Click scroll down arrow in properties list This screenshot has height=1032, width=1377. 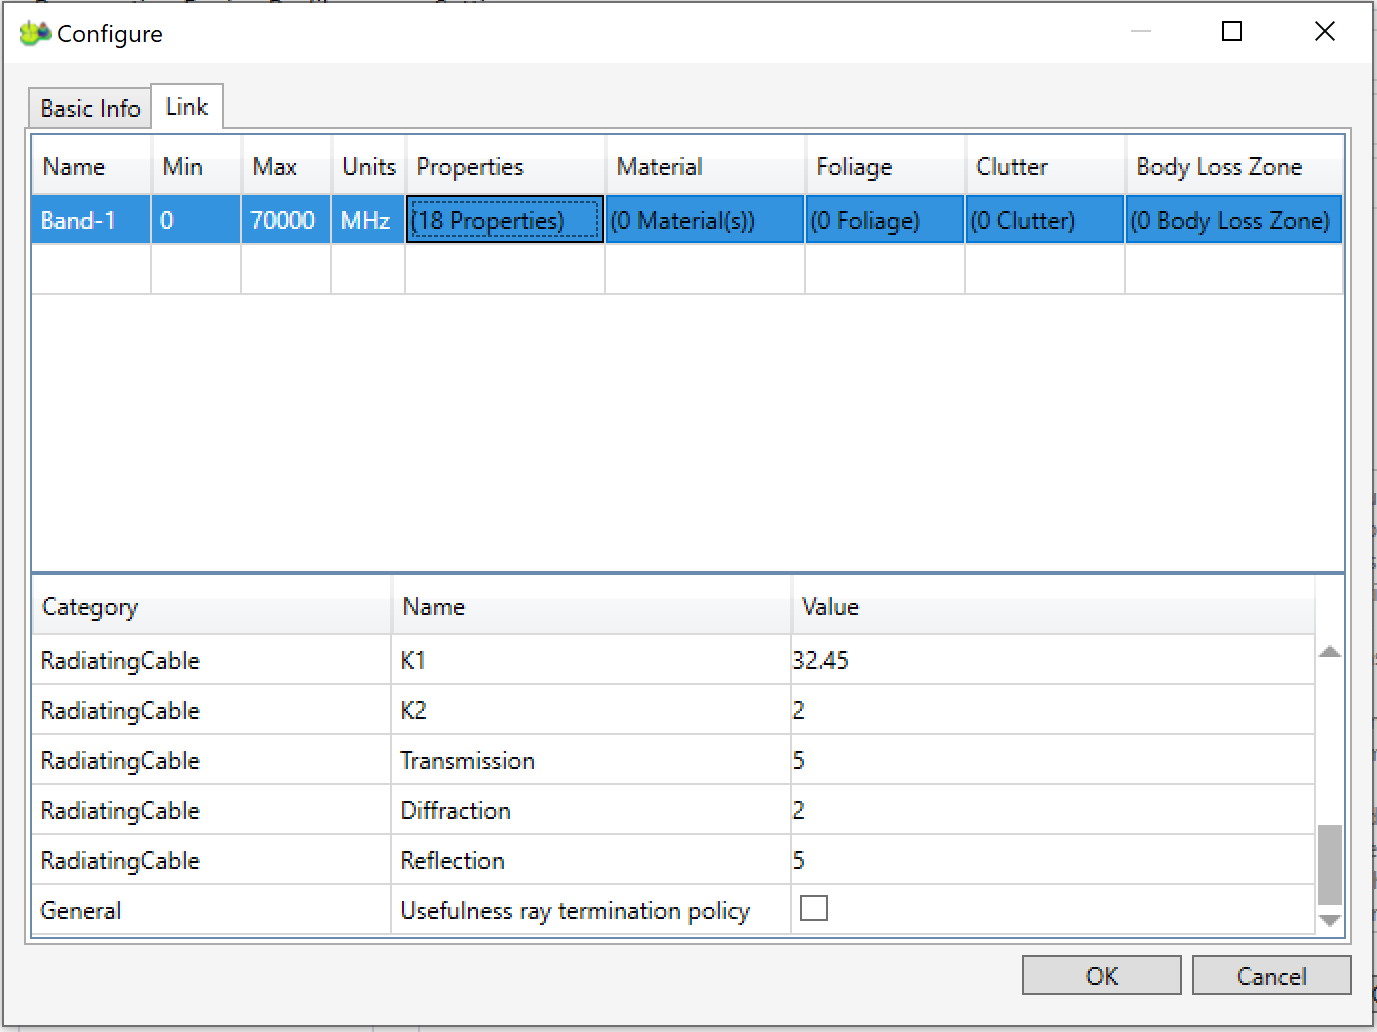tap(1329, 921)
